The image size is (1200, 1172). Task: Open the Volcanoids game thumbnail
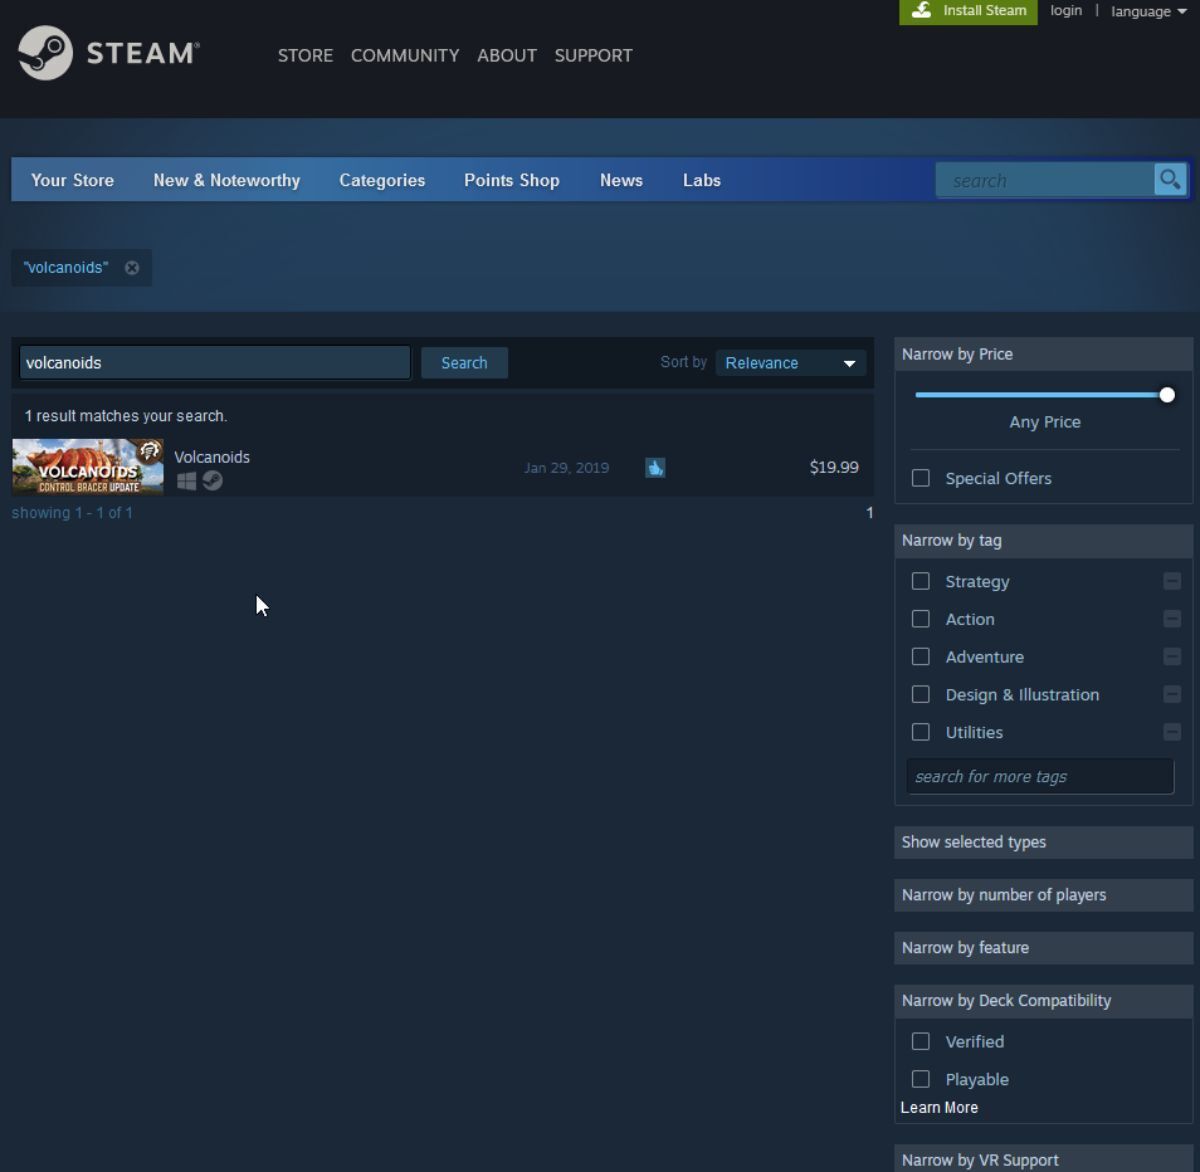pos(88,467)
